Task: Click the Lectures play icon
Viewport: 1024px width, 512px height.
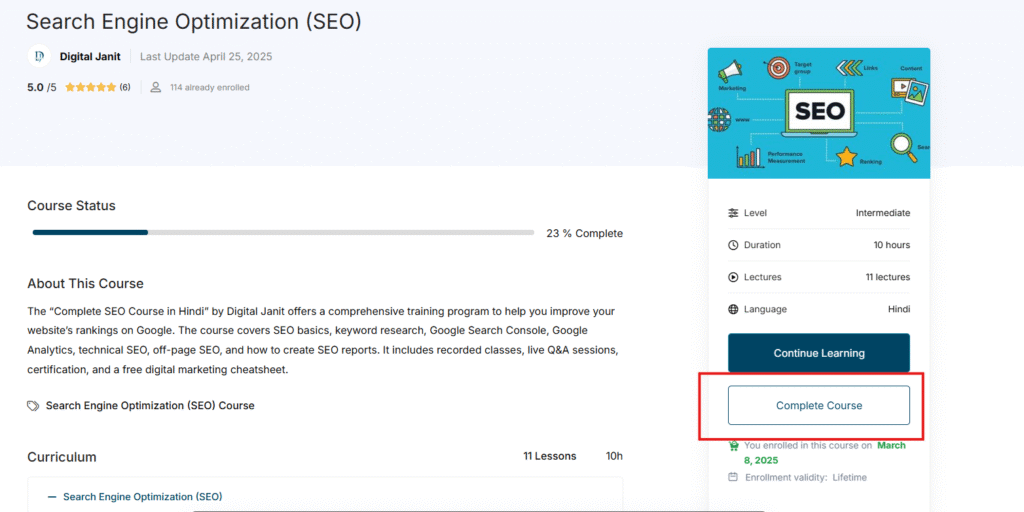Action: (x=734, y=277)
